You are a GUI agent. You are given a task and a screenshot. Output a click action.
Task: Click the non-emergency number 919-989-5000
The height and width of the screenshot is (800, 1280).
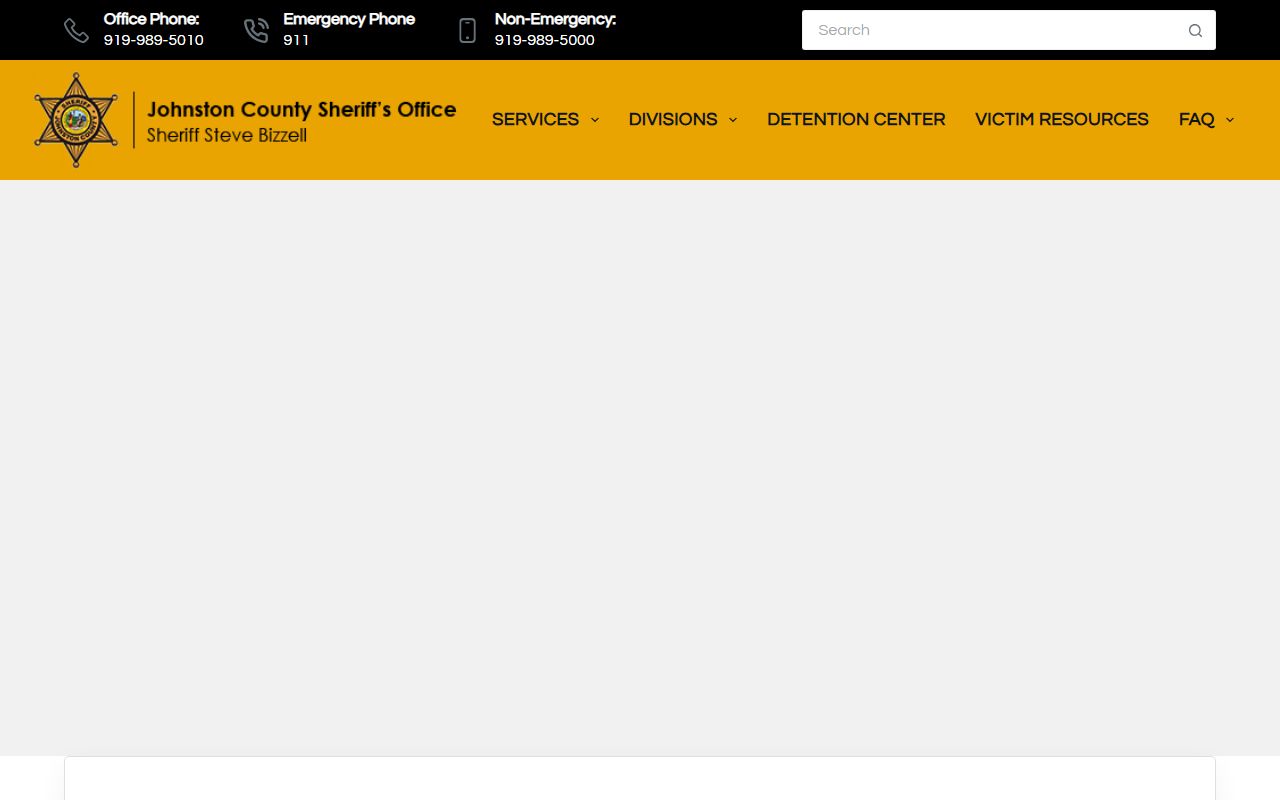coord(544,41)
